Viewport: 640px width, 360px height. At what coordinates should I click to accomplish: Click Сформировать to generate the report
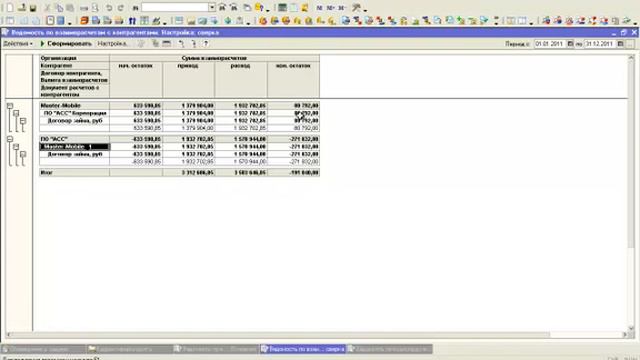pos(66,43)
